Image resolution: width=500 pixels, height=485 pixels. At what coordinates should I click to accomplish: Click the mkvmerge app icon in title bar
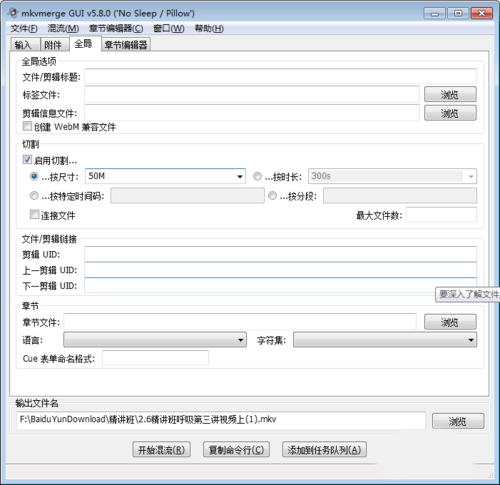coord(13,13)
